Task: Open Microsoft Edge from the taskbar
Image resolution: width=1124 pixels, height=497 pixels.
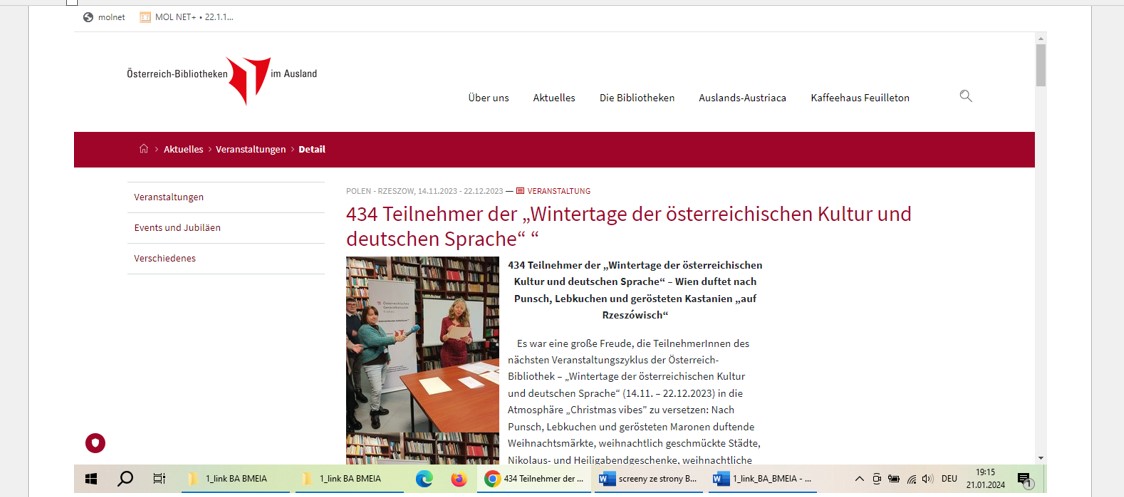Action: (x=424, y=479)
